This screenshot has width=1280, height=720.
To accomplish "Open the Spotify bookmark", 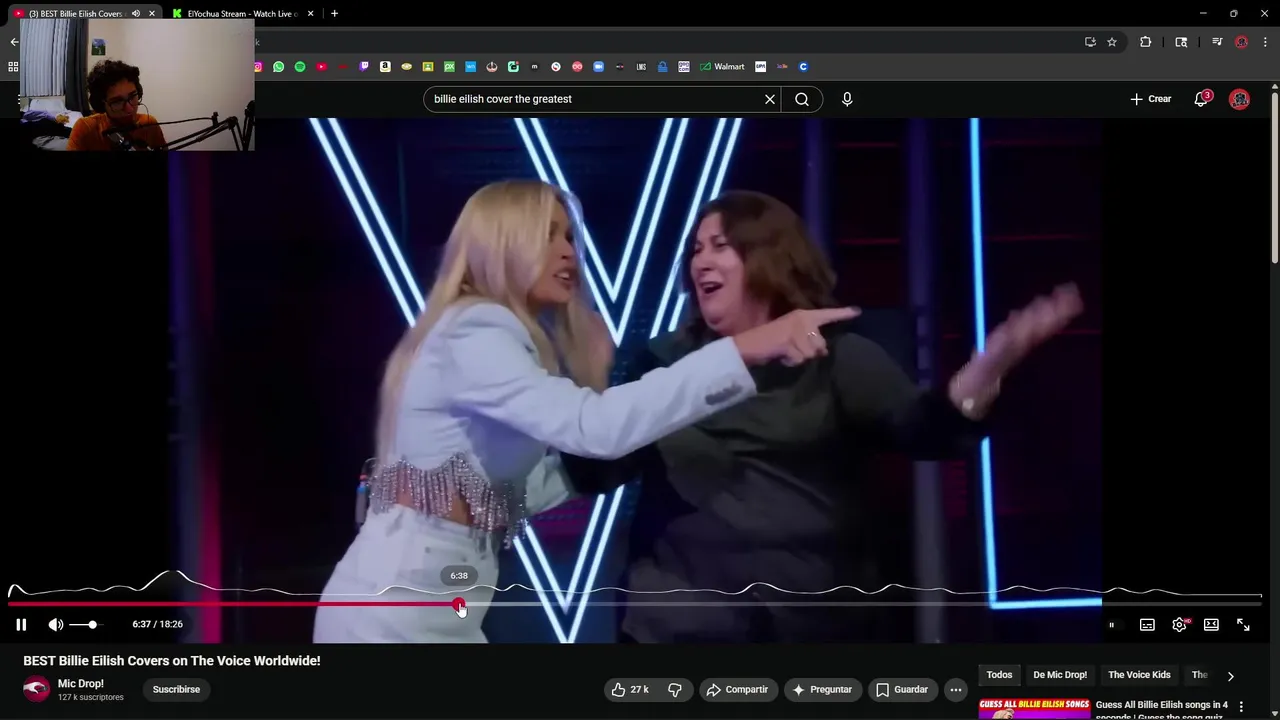I will tap(300, 67).
